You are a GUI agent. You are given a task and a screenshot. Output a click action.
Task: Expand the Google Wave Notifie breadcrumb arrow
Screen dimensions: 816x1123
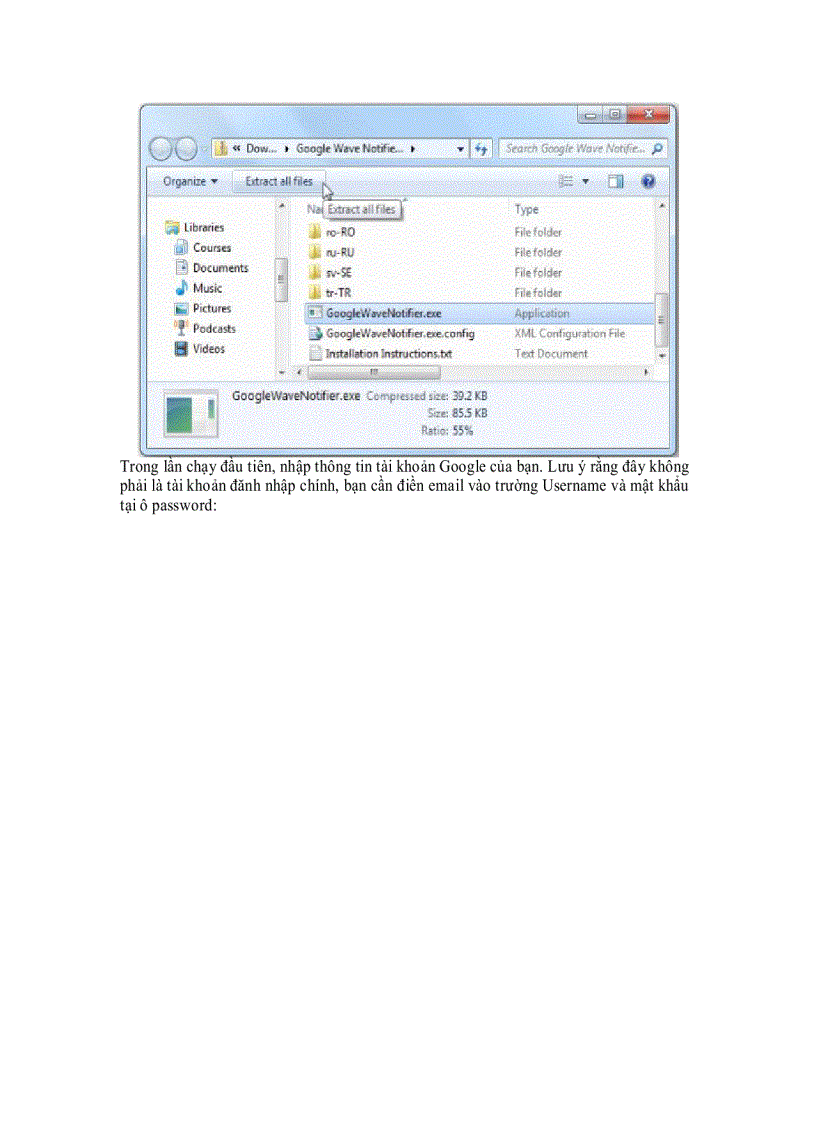coord(414,148)
